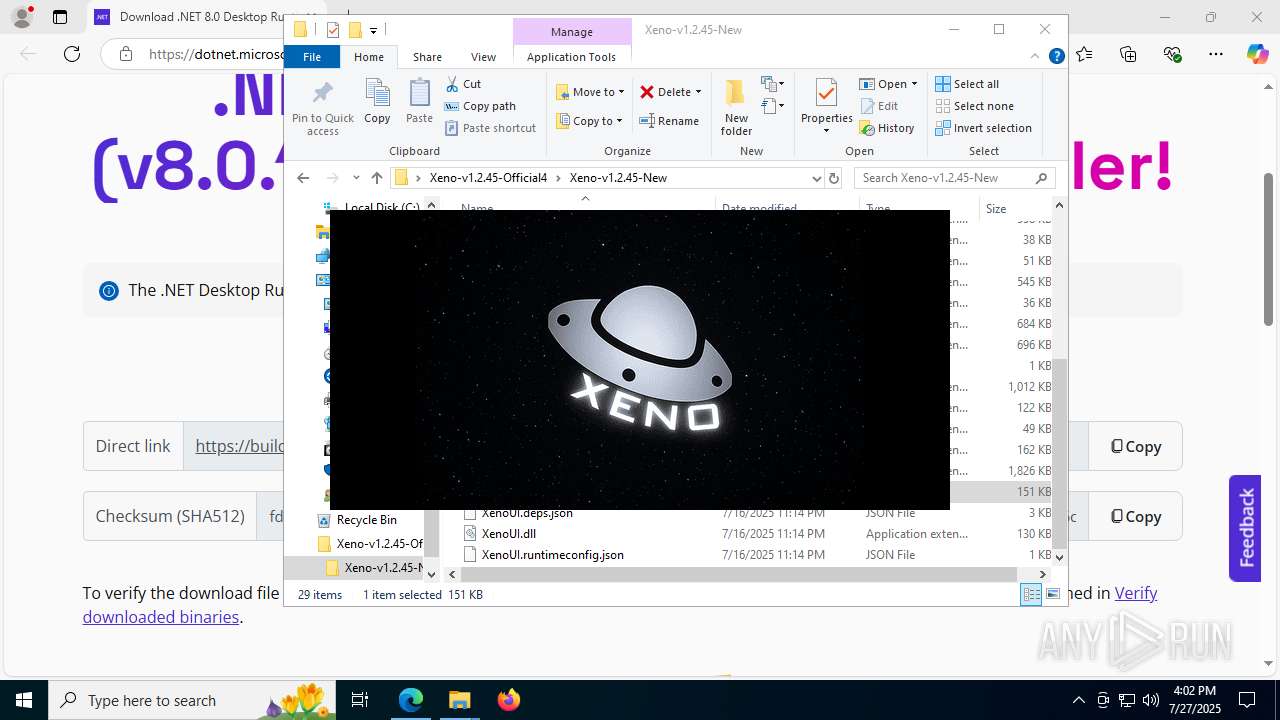
Task: Click the Pin to Quick access icon
Action: point(322,94)
